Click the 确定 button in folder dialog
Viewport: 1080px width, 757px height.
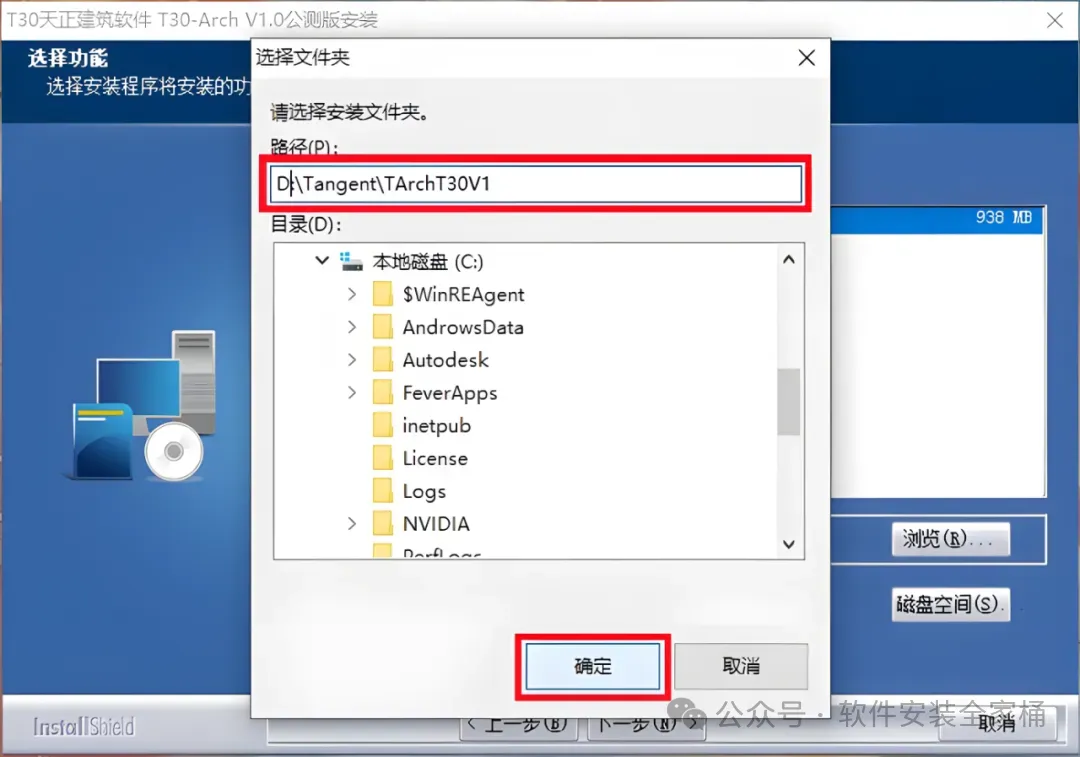(592, 666)
